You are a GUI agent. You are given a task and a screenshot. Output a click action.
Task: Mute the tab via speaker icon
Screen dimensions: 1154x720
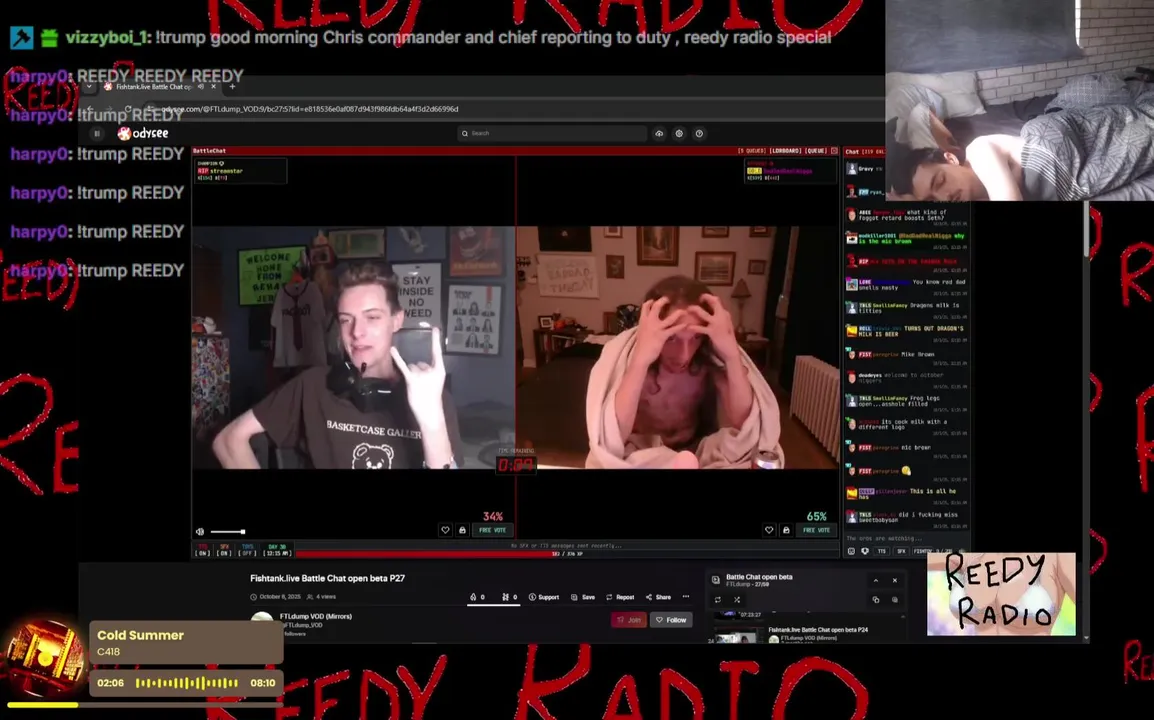201,87
